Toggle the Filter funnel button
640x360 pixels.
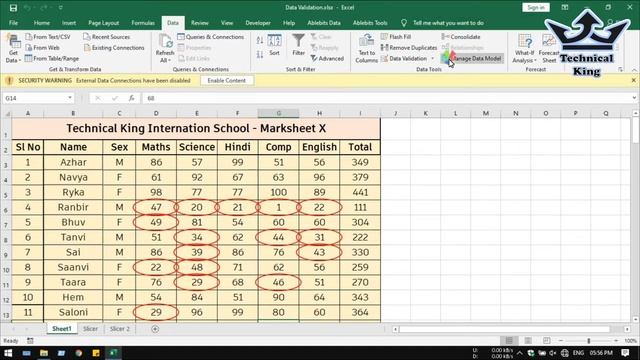pyautogui.click(x=298, y=45)
